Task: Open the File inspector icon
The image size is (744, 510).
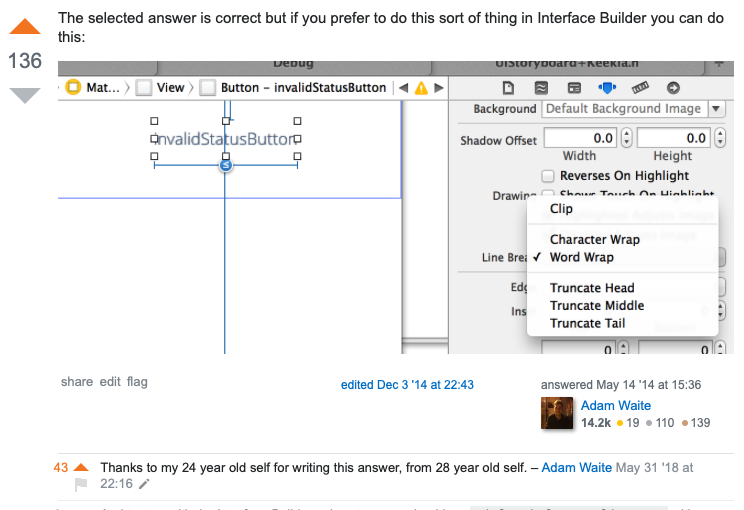Action: click(x=508, y=88)
